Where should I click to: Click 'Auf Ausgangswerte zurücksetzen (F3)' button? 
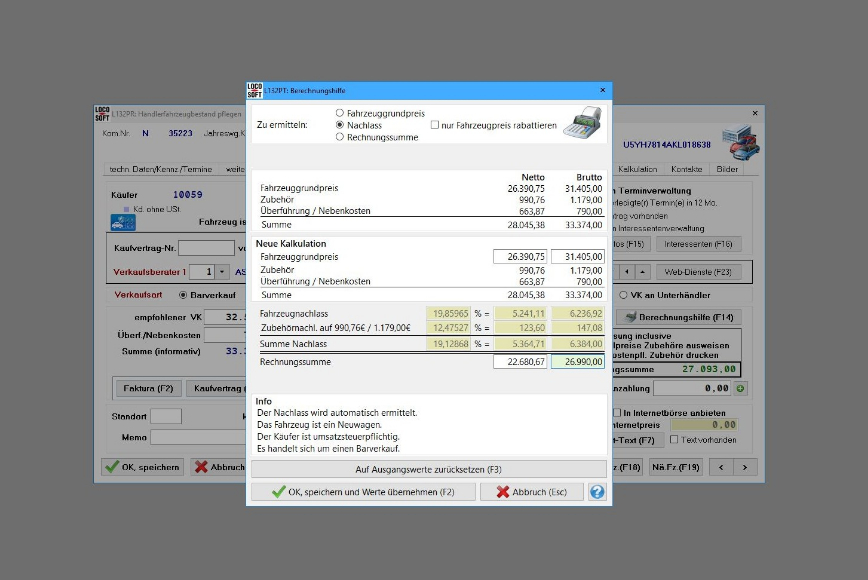click(x=428, y=469)
